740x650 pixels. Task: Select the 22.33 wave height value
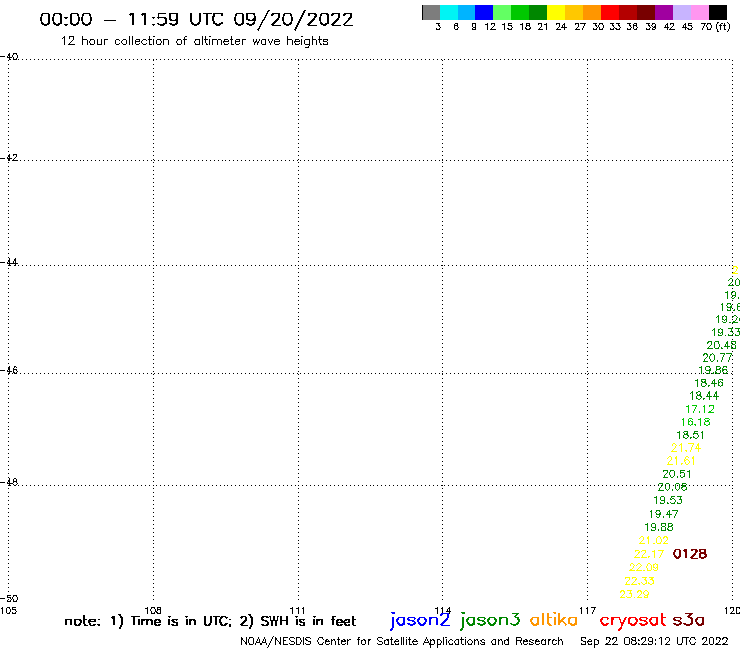(x=639, y=581)
